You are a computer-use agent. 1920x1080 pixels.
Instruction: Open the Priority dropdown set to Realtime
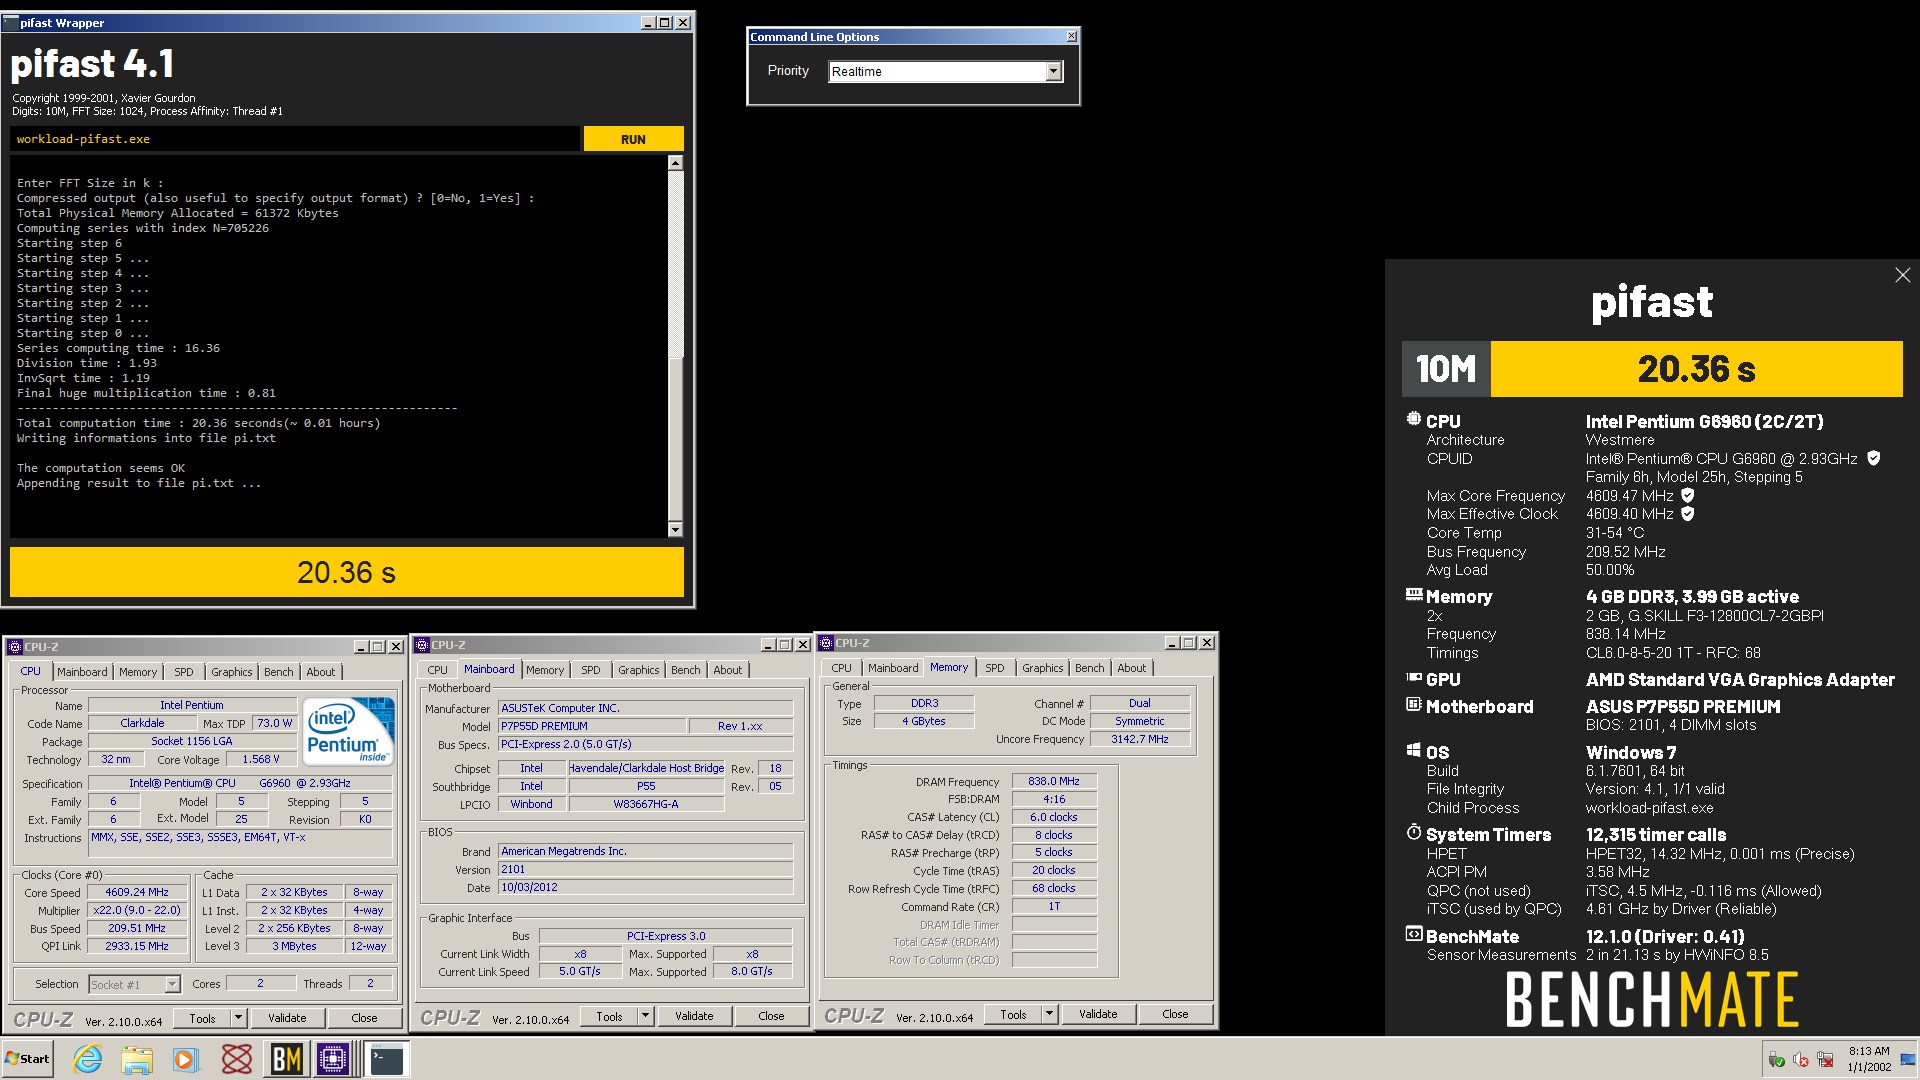(x=1053, y=71)
